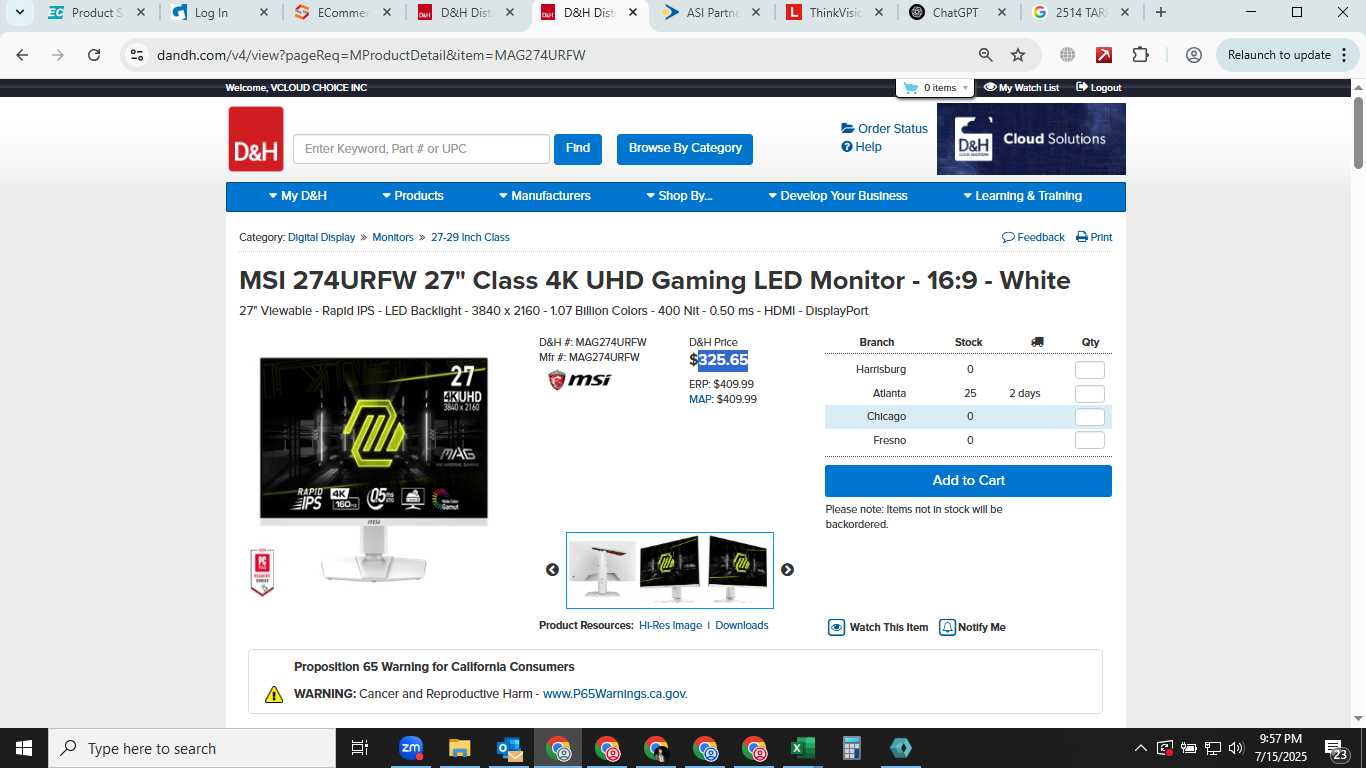This screenshot has width=1366, height=768.
Task: Bookmark page with the star icon
Action: pos(1018,55)
